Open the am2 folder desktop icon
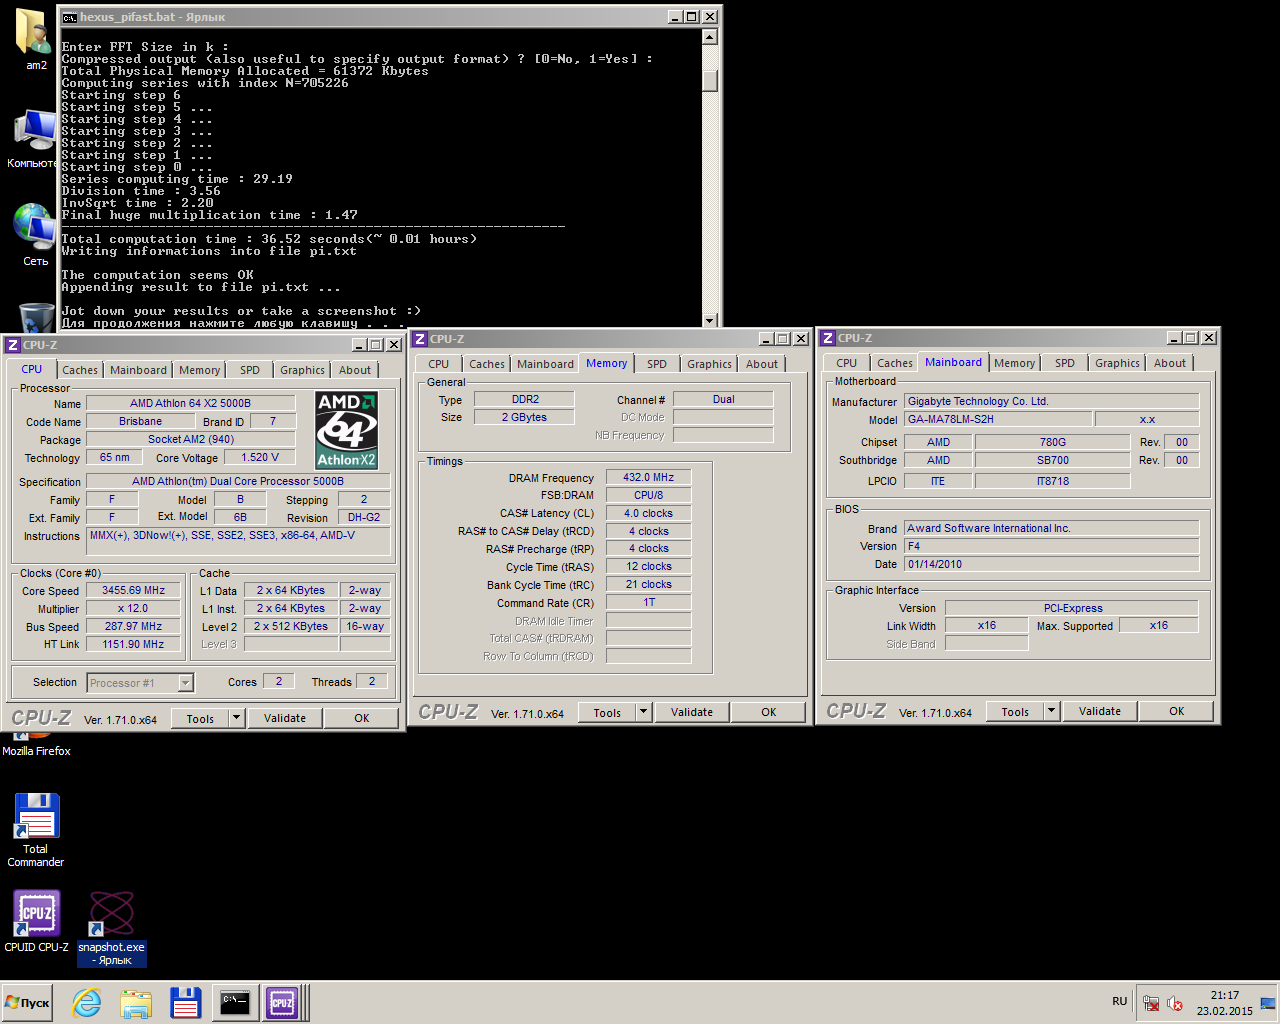 34,38
